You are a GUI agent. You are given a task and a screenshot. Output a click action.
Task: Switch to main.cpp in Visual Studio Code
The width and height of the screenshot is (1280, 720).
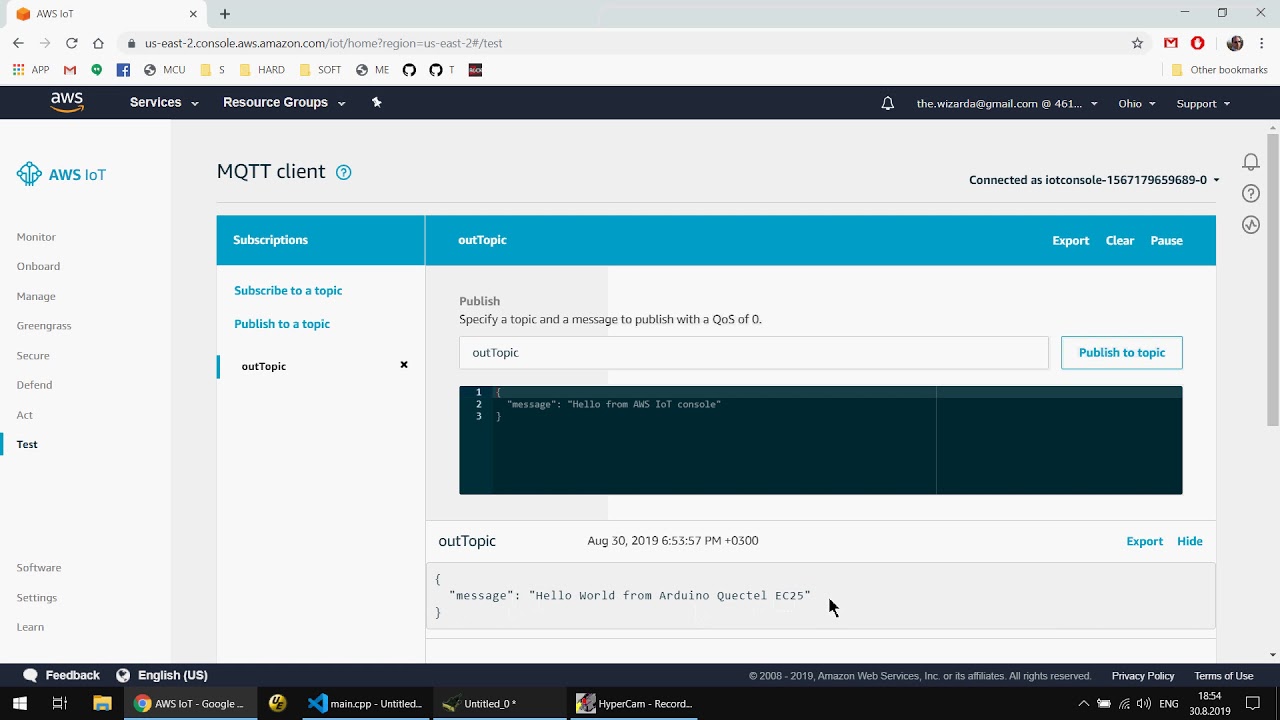click(365, 703)
